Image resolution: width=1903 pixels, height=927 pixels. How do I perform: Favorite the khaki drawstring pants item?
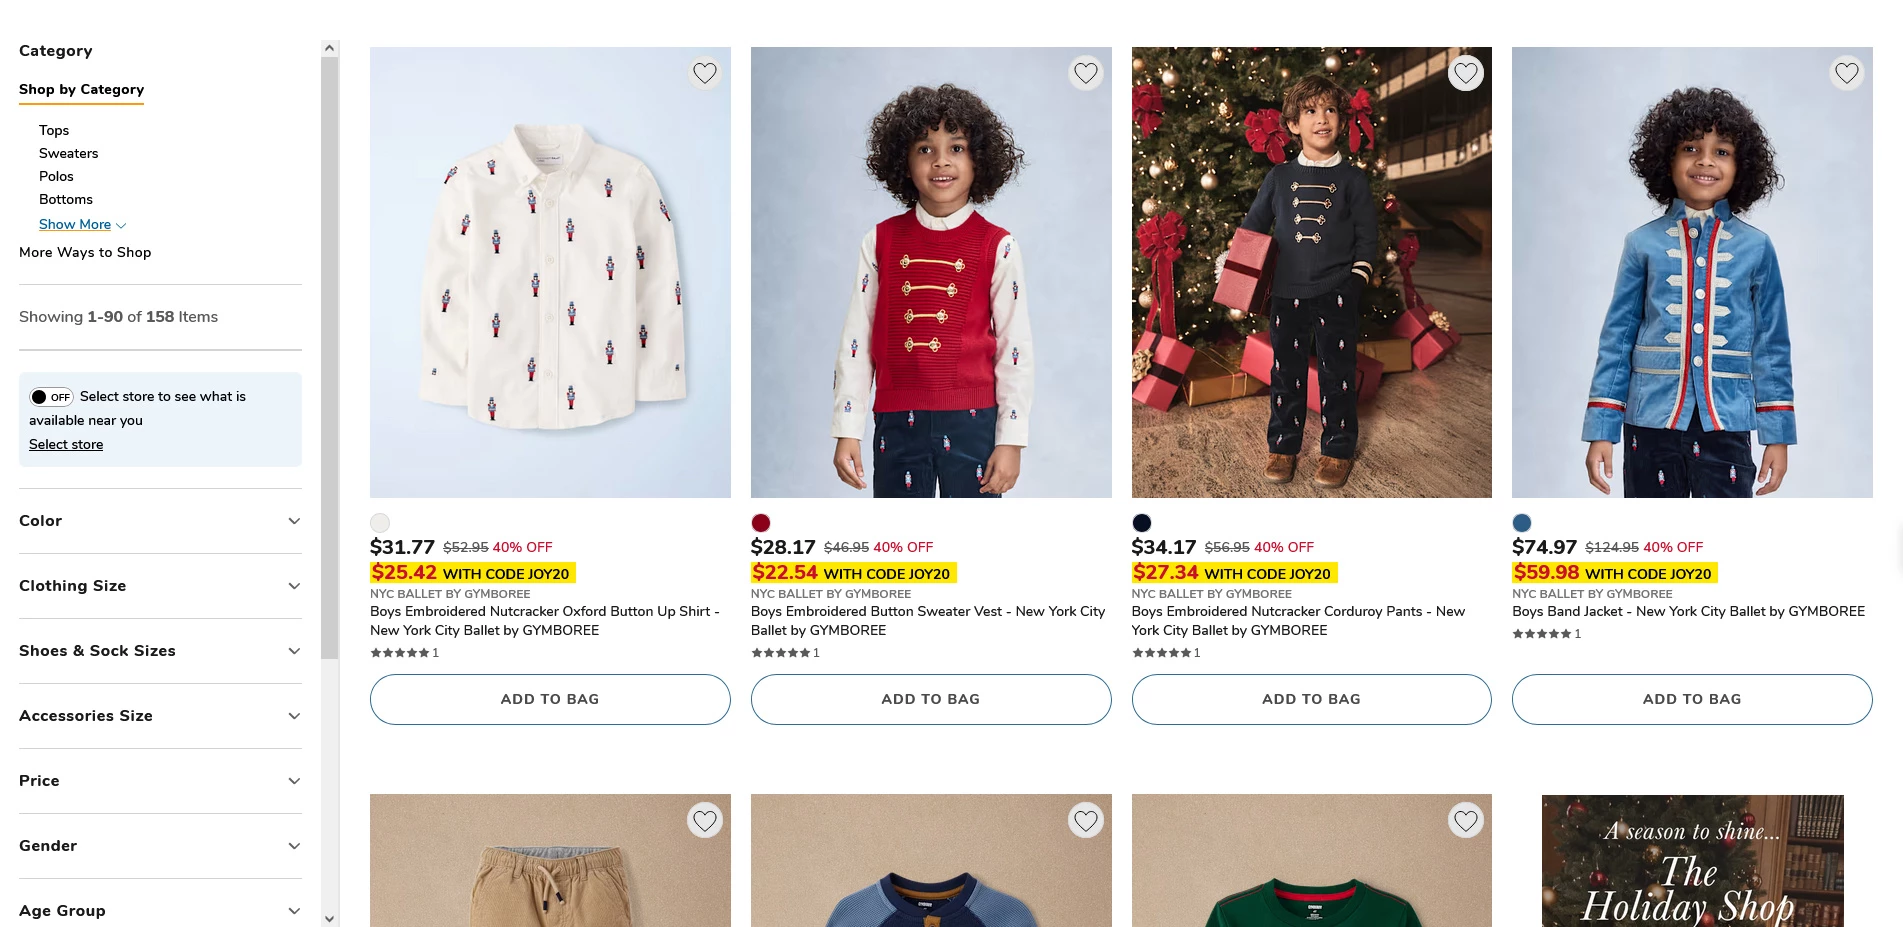(x=705, y=821)
